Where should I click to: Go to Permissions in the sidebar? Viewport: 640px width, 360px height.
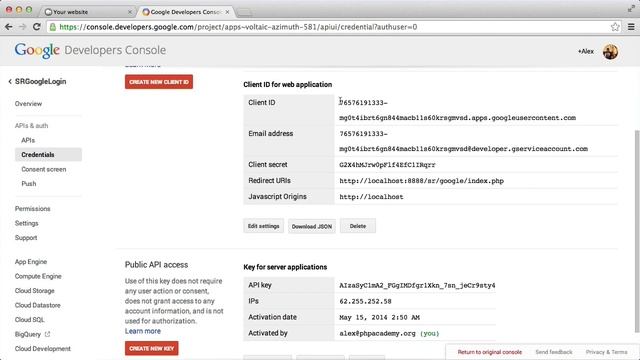pos(33,209)
